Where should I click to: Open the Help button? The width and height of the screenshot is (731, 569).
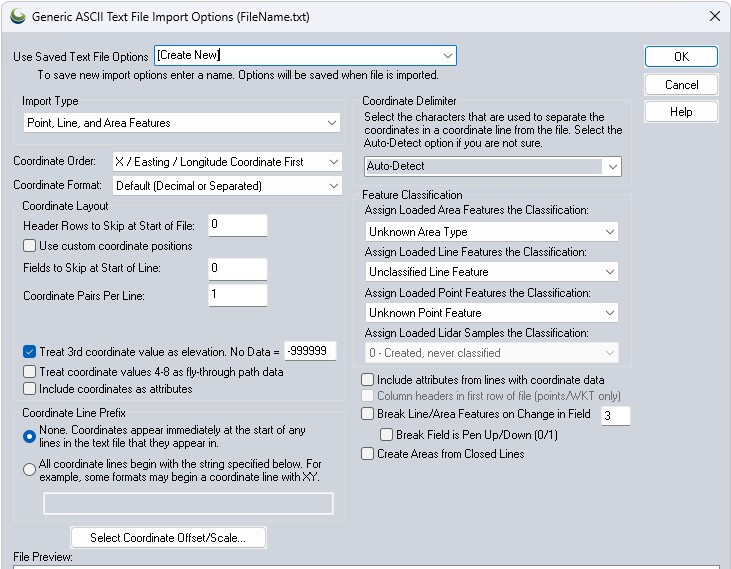[x=681, y=112]
